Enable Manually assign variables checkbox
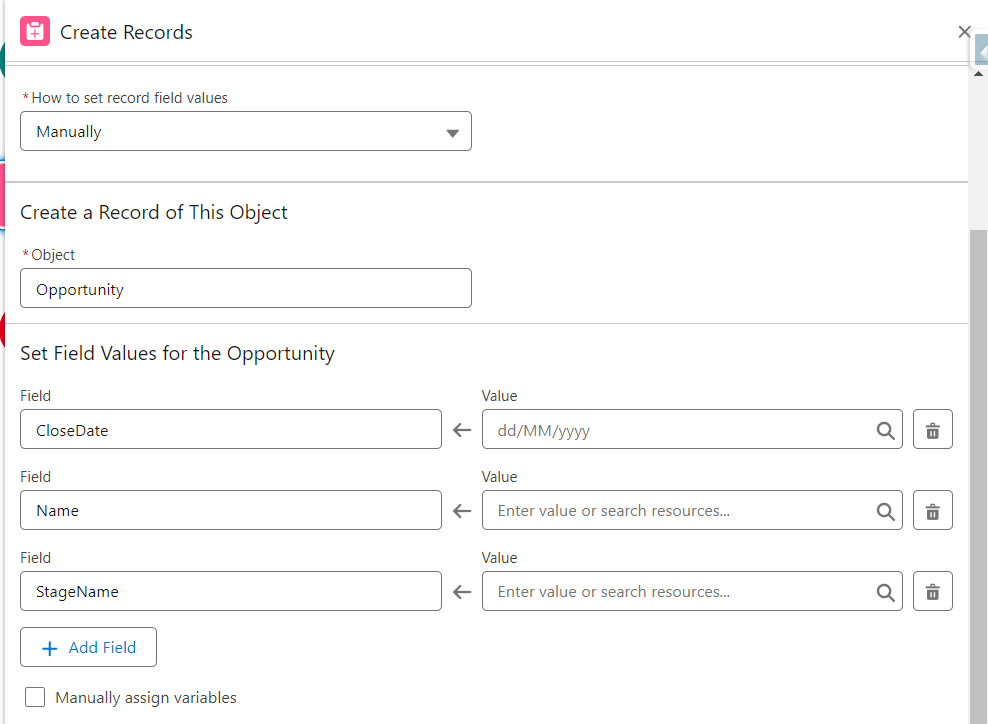 (x=35, y=698)
